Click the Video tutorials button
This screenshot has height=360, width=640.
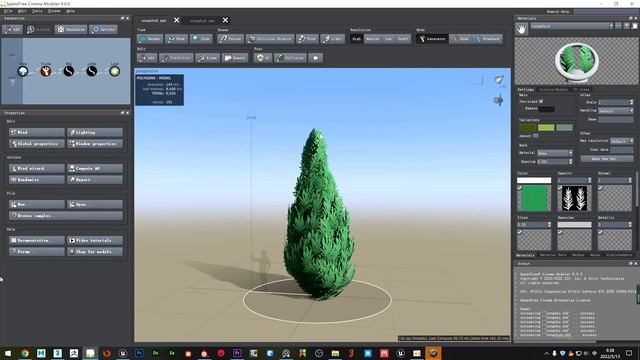[95, 240]
